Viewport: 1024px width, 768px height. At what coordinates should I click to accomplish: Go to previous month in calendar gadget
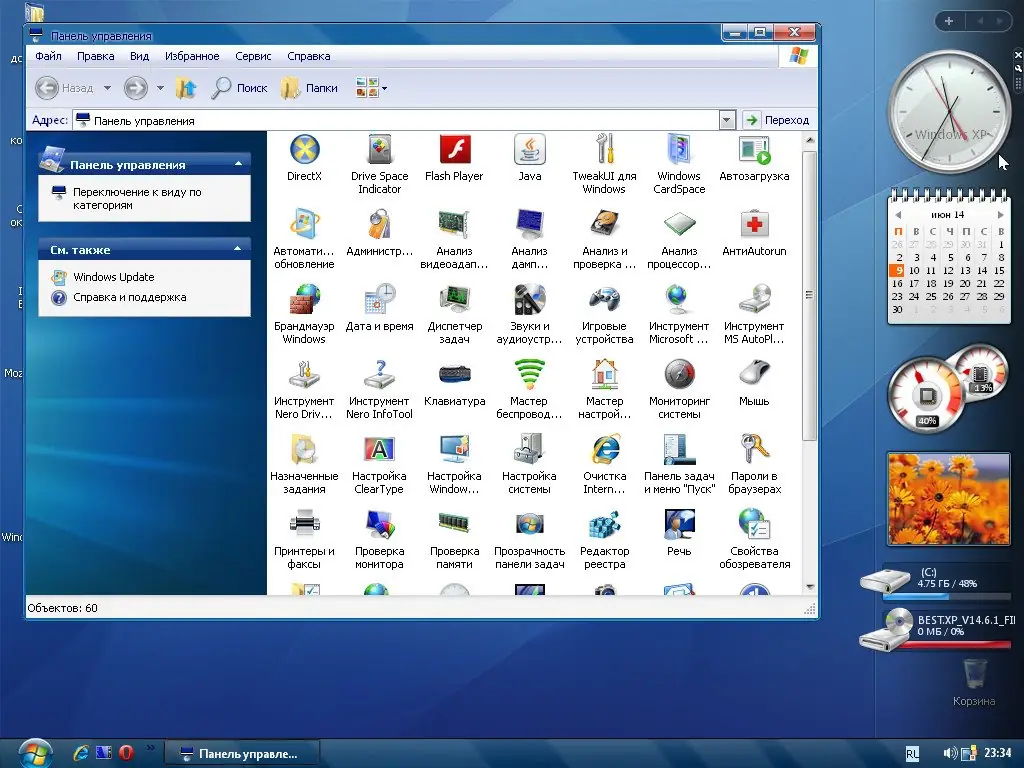898,215
